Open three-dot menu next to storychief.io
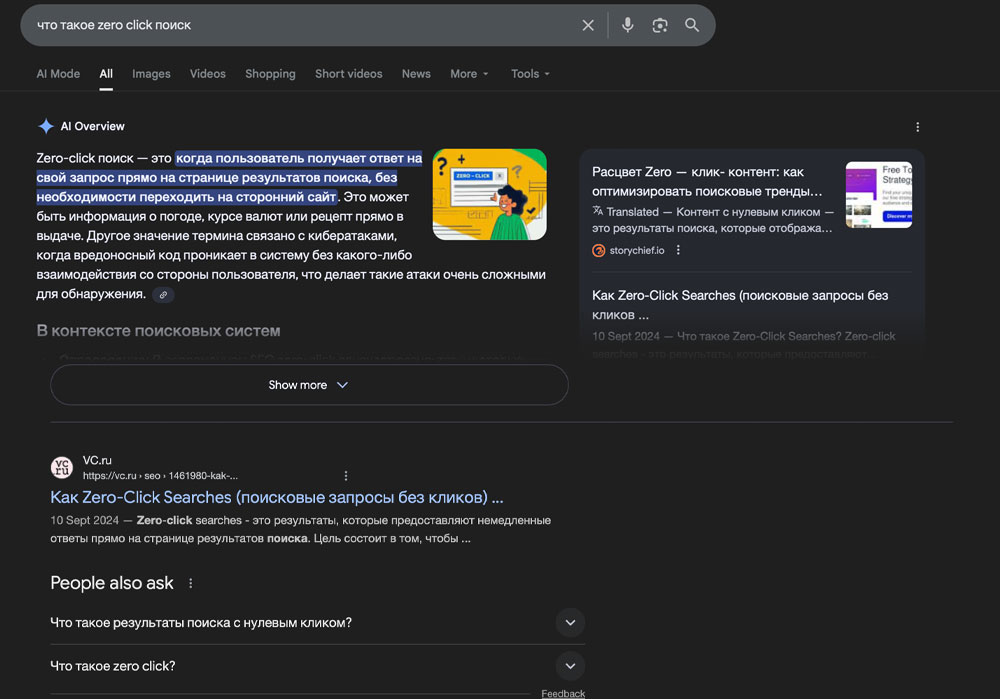Image resolution: width=1000 pixels, height=699 pixels. (x=678, y=250)
